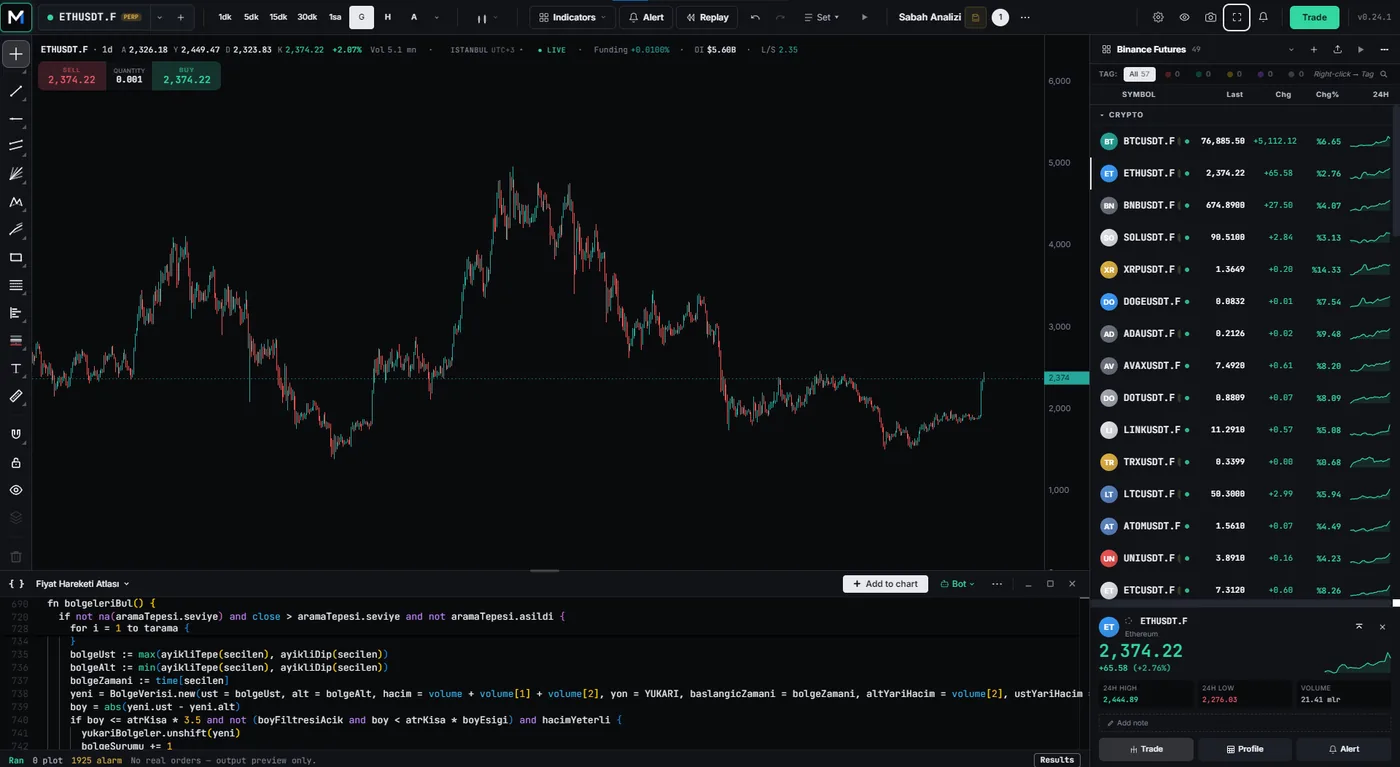Open the Binance Futures watchlist dropdown

click(x=1290, y=49)
